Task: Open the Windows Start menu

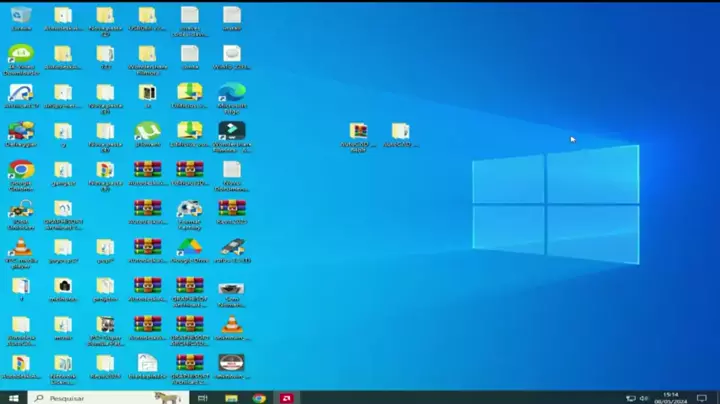Action: (x=13, y=397)
